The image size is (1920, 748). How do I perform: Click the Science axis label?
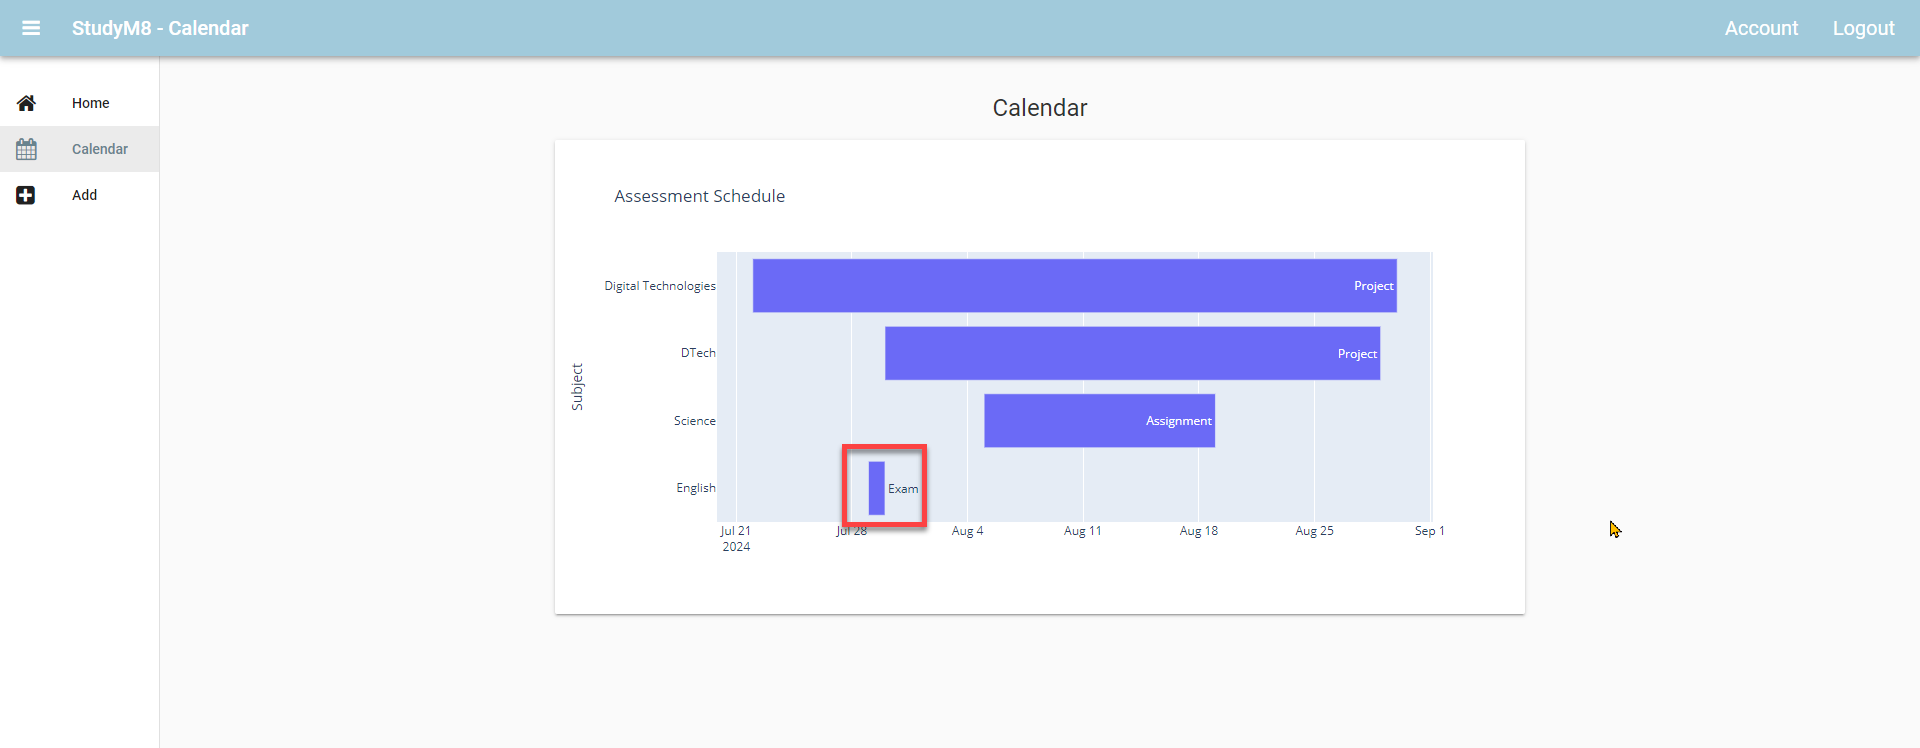click(695, 421)
